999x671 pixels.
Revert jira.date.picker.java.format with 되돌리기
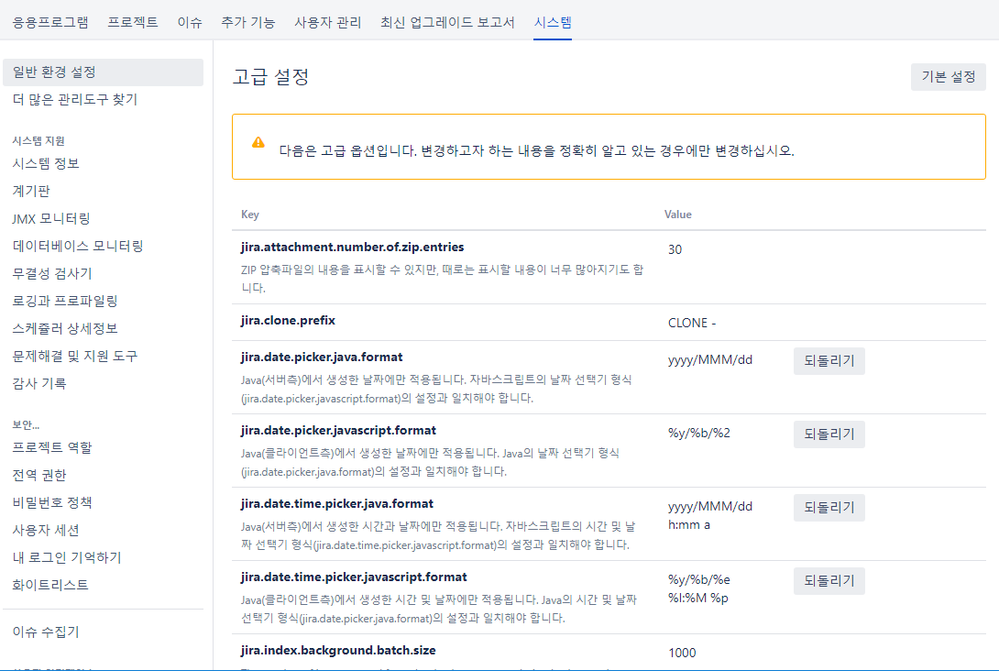click(829, 361)
